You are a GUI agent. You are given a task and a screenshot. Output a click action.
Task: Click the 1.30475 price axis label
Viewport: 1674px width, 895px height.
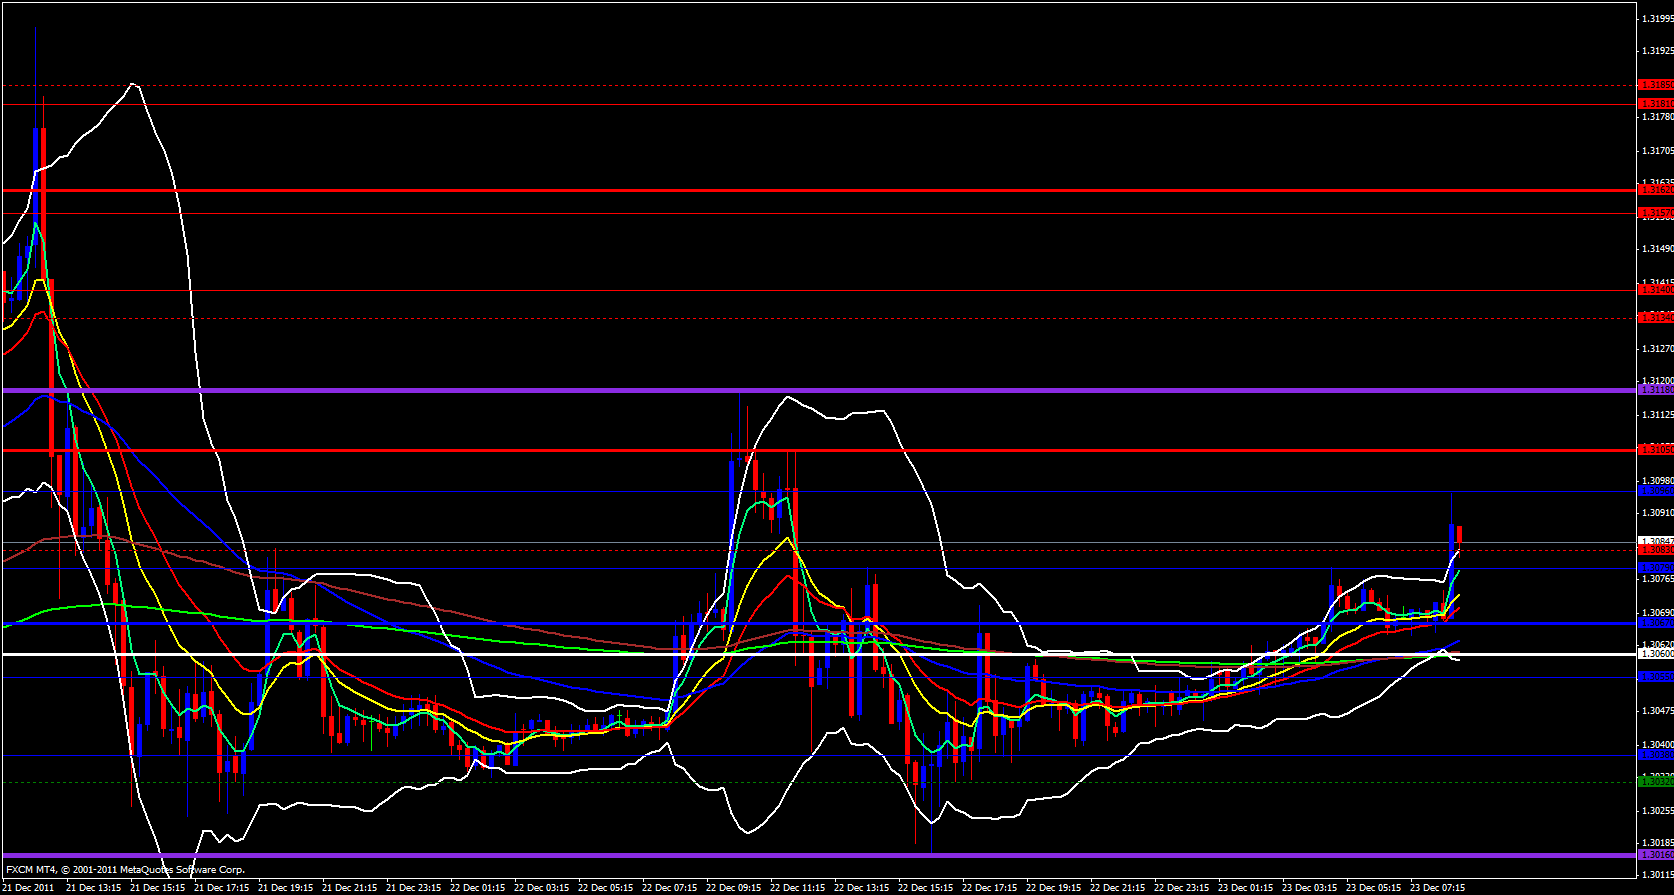pos(1657,710)
